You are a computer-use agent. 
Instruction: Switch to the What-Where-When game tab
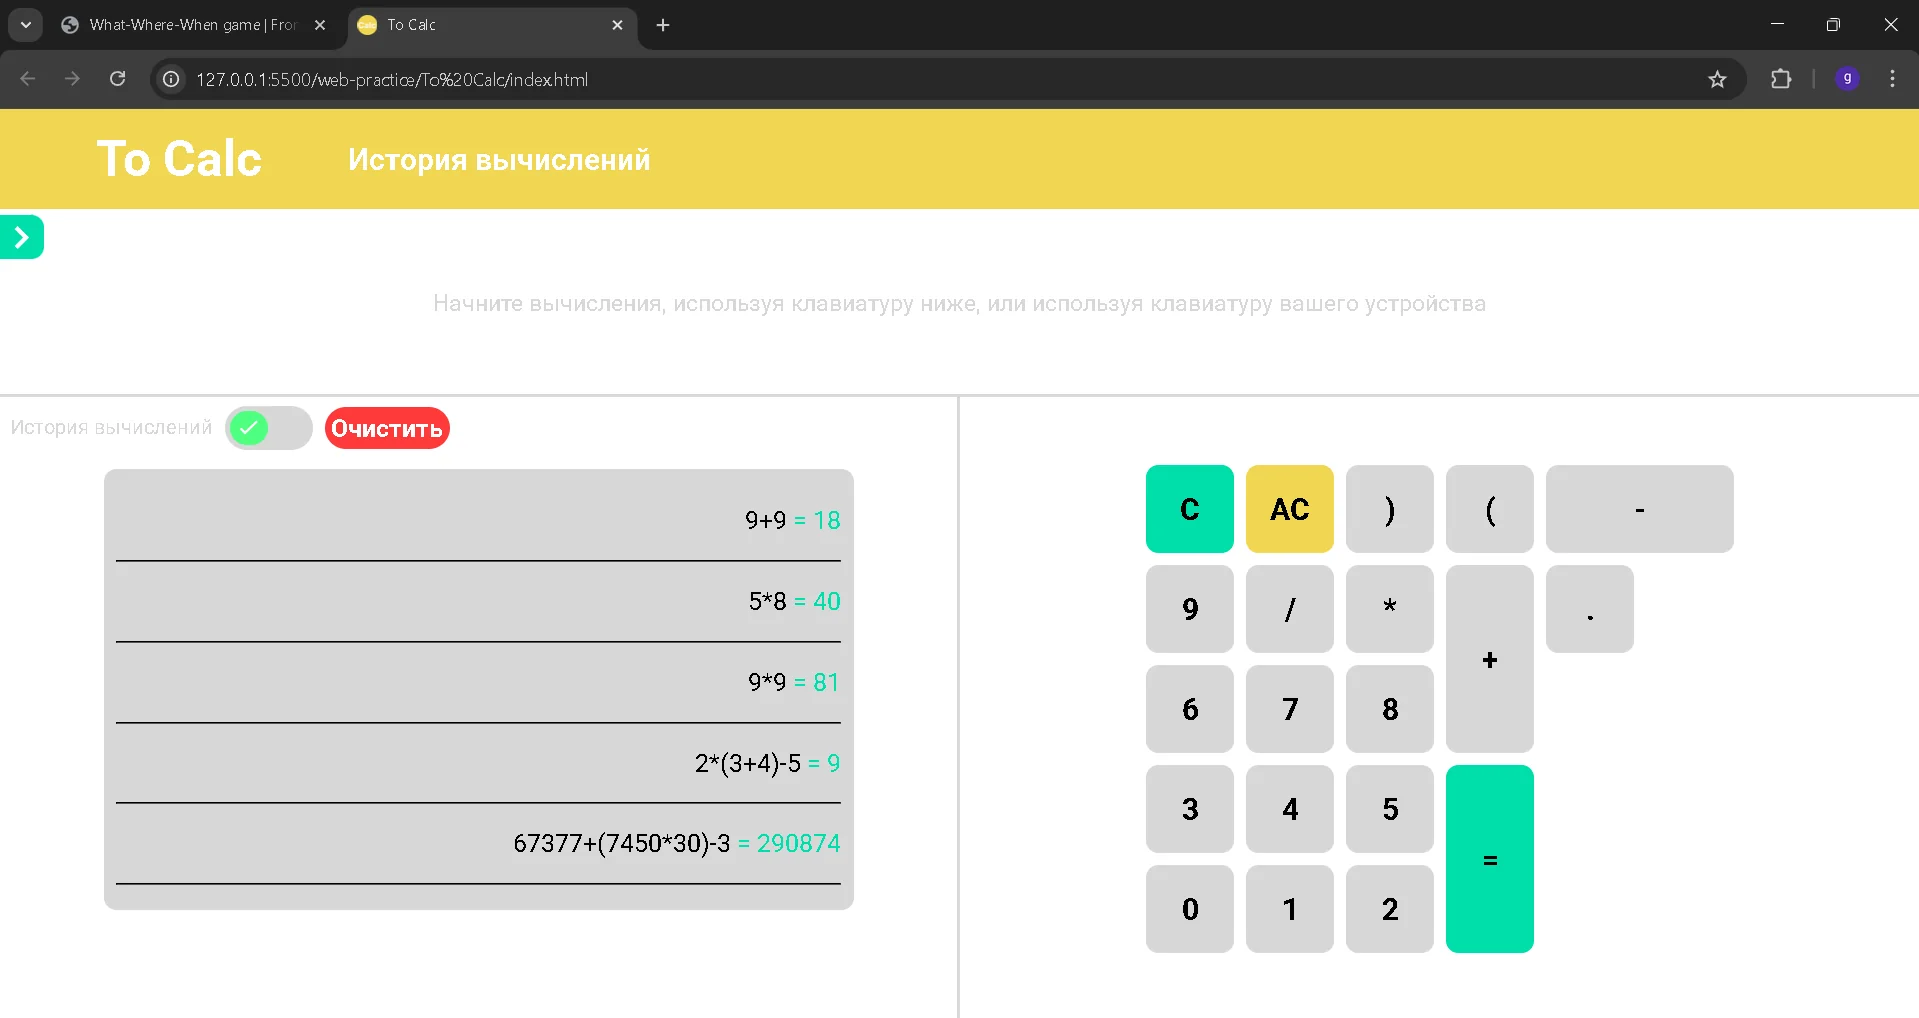coord(192,25)
